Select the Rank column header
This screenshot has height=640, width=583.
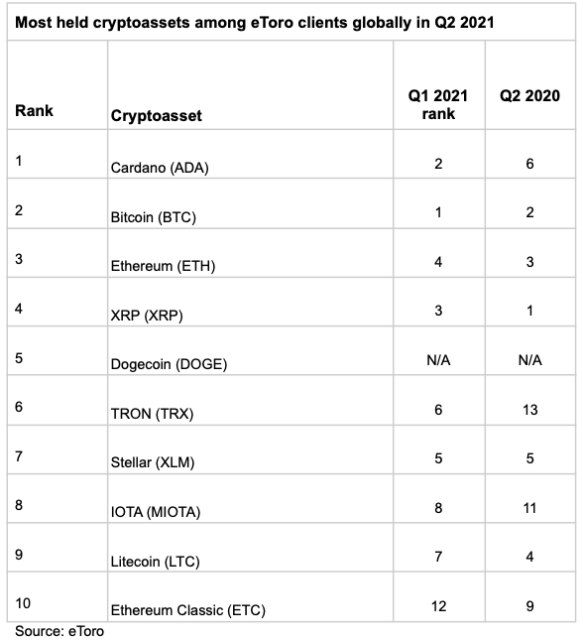point(34,111)
